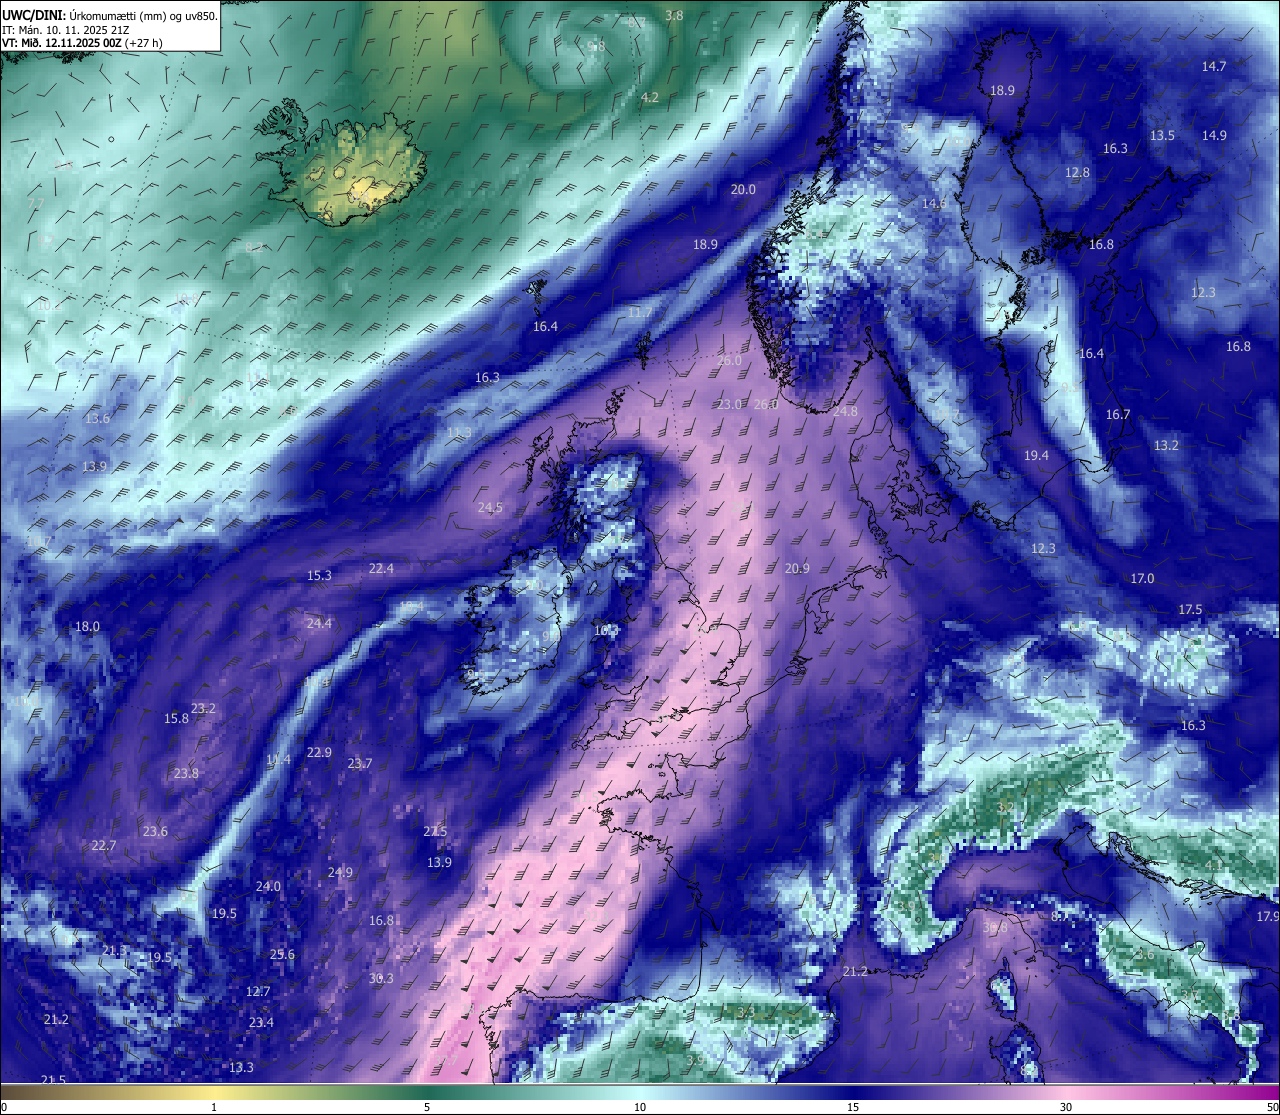Click the '15' tick label on the color scale
The width and height of the screenshot is (1280, 1115).
tap(853, 1107)
